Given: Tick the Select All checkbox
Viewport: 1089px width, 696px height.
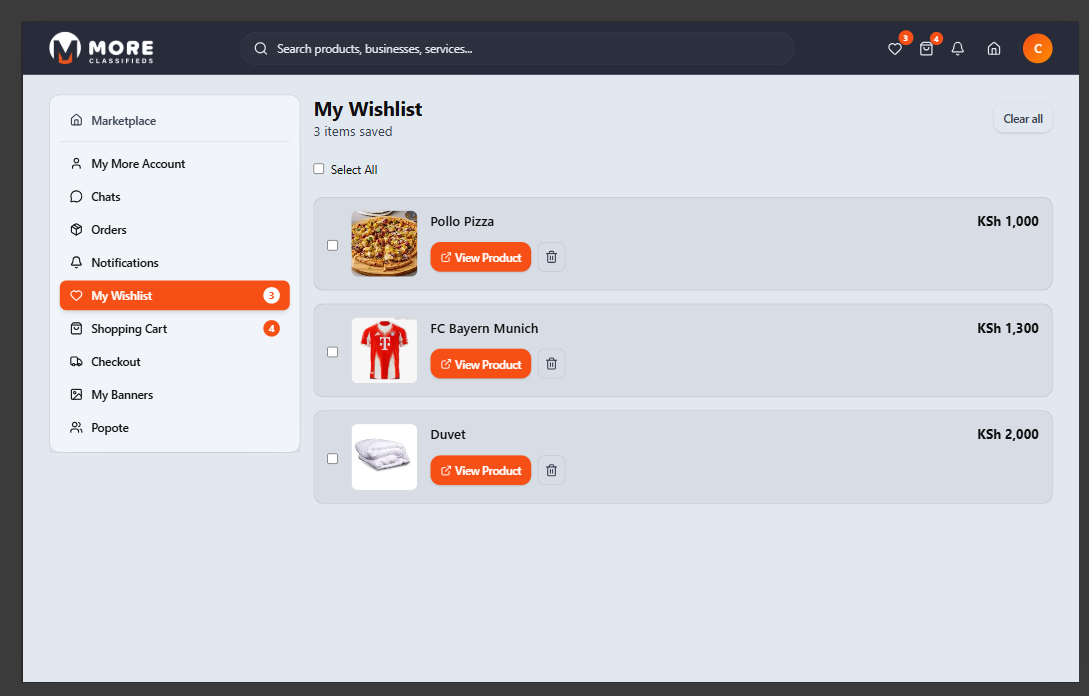Looking at the screenshot, I should coord(319,169).
